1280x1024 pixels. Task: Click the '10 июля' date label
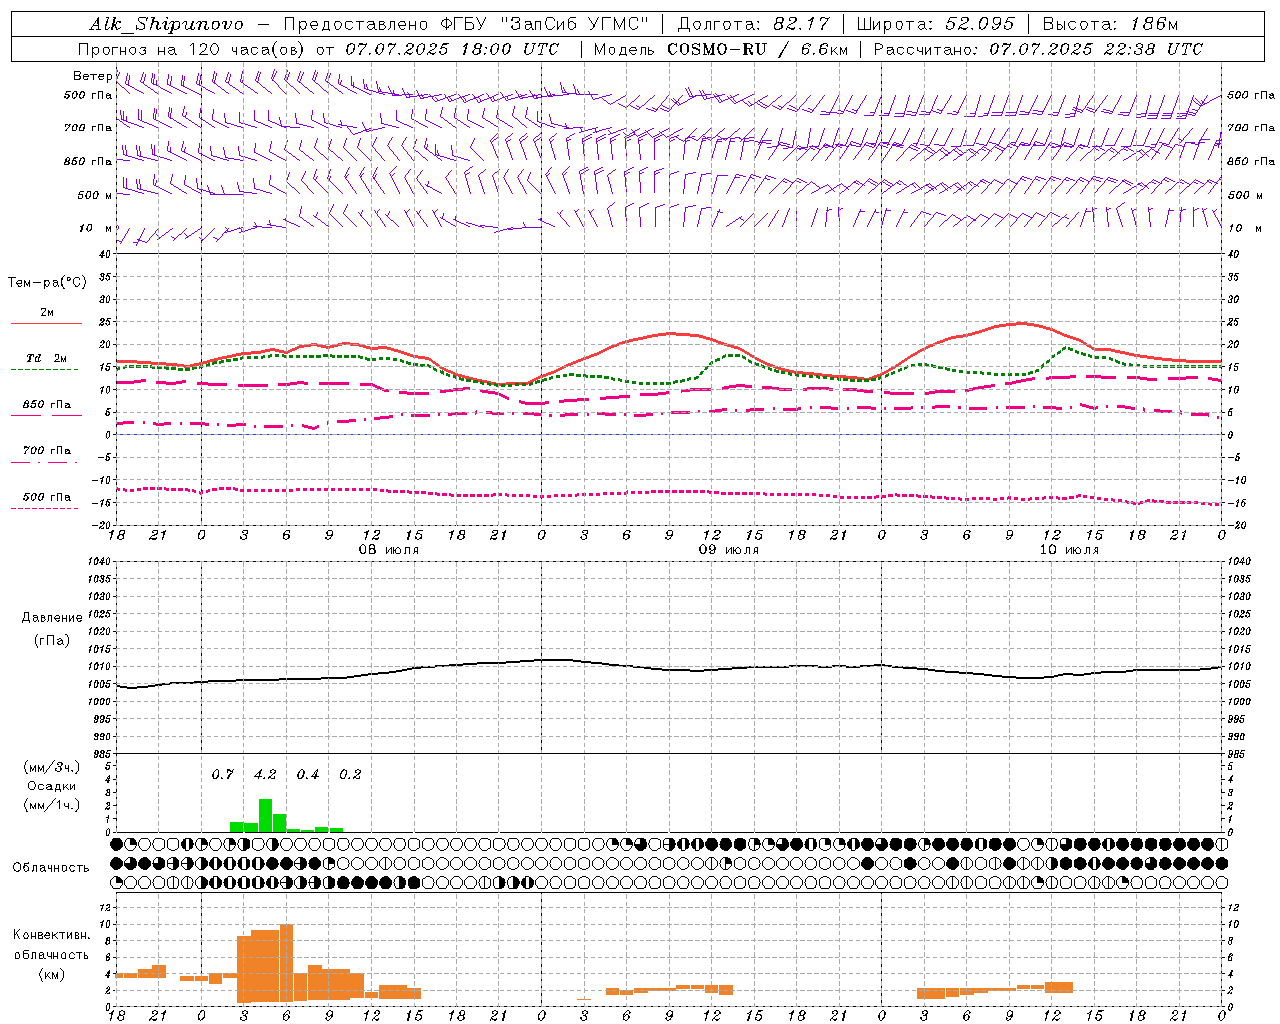pos(1069,550)
